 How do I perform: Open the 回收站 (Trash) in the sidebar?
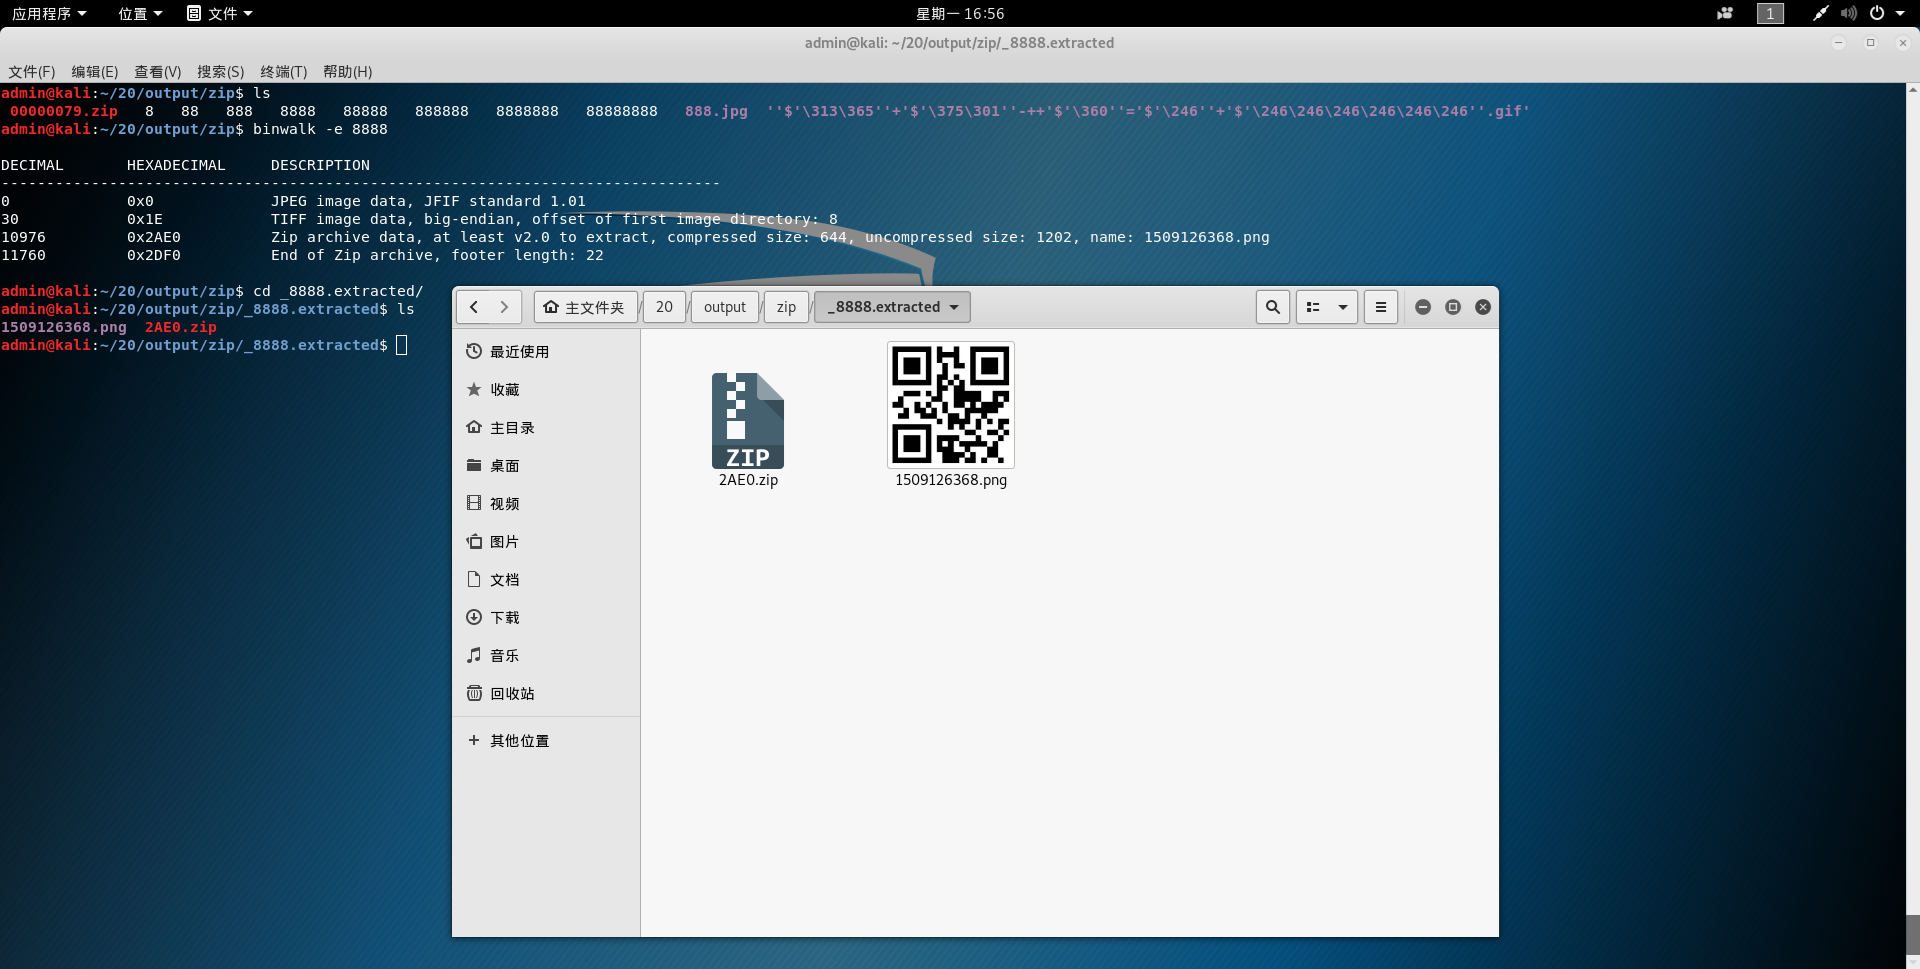(x=512, y=693)
